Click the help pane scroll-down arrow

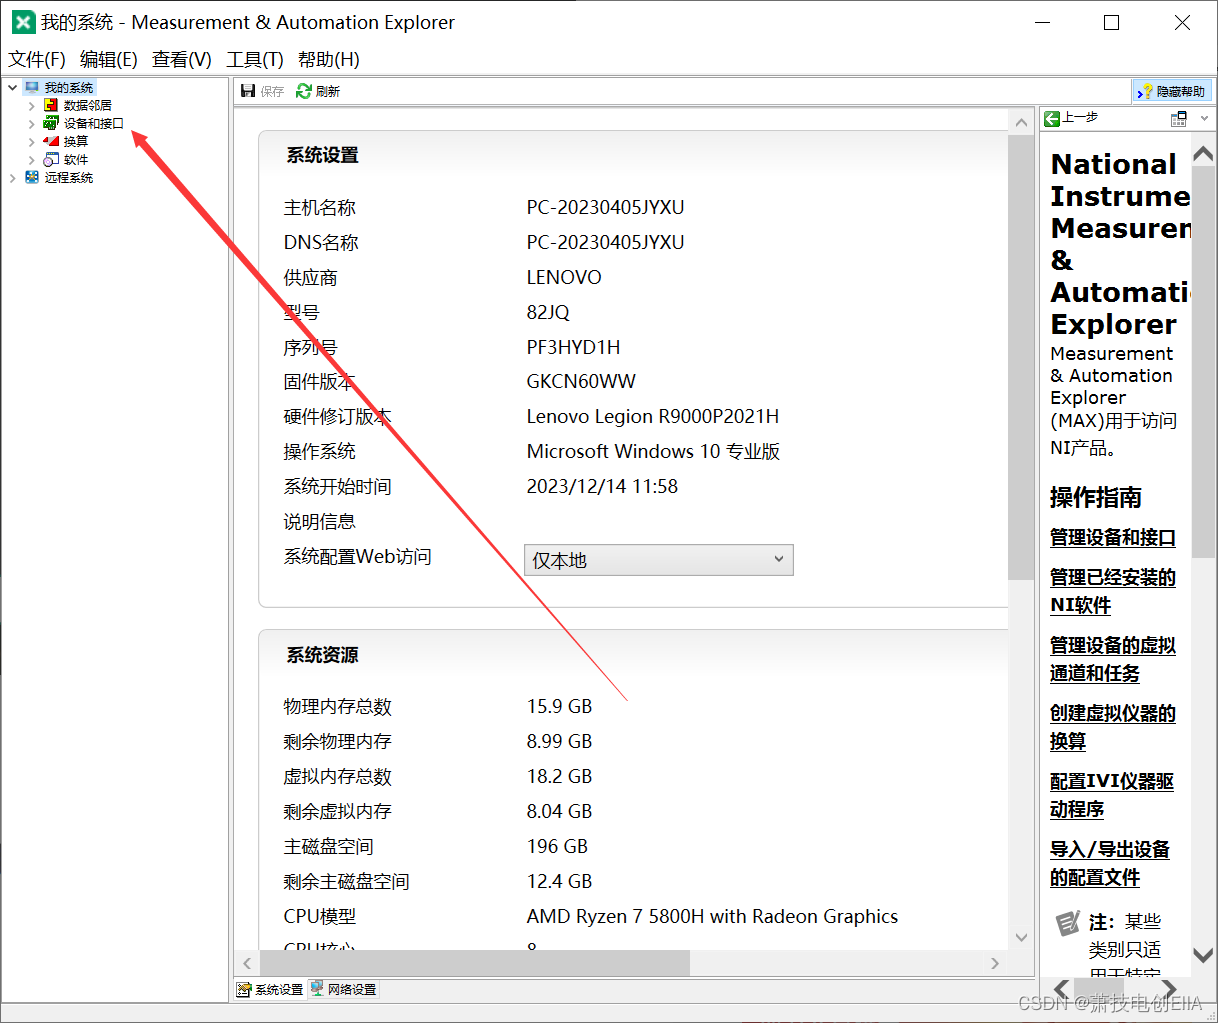click(x=1203, y=955)
